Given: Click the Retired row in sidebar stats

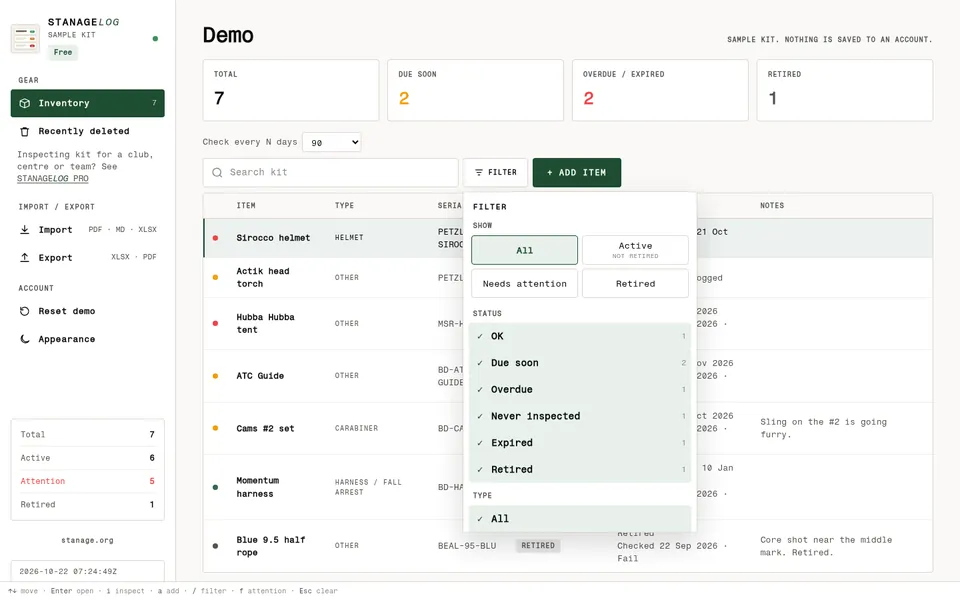Looking at the screenshot, I should (x=88, y=504).
